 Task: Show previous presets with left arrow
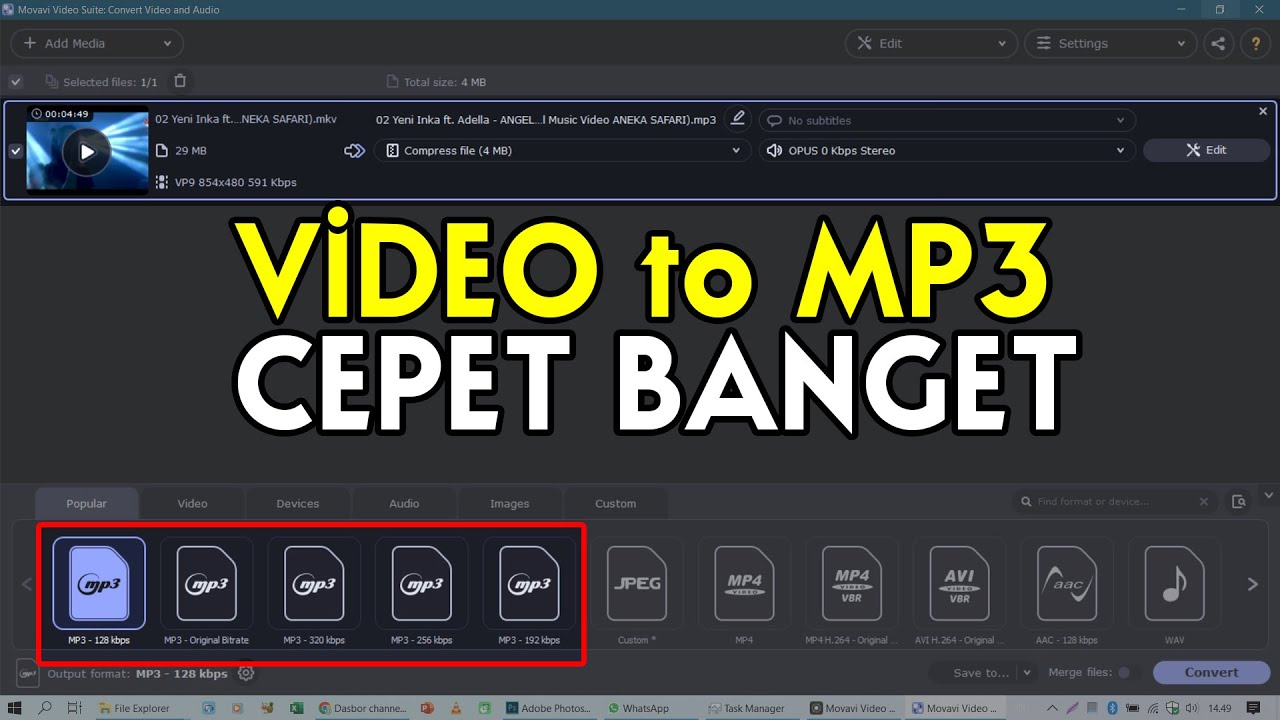tap(27, 585)
